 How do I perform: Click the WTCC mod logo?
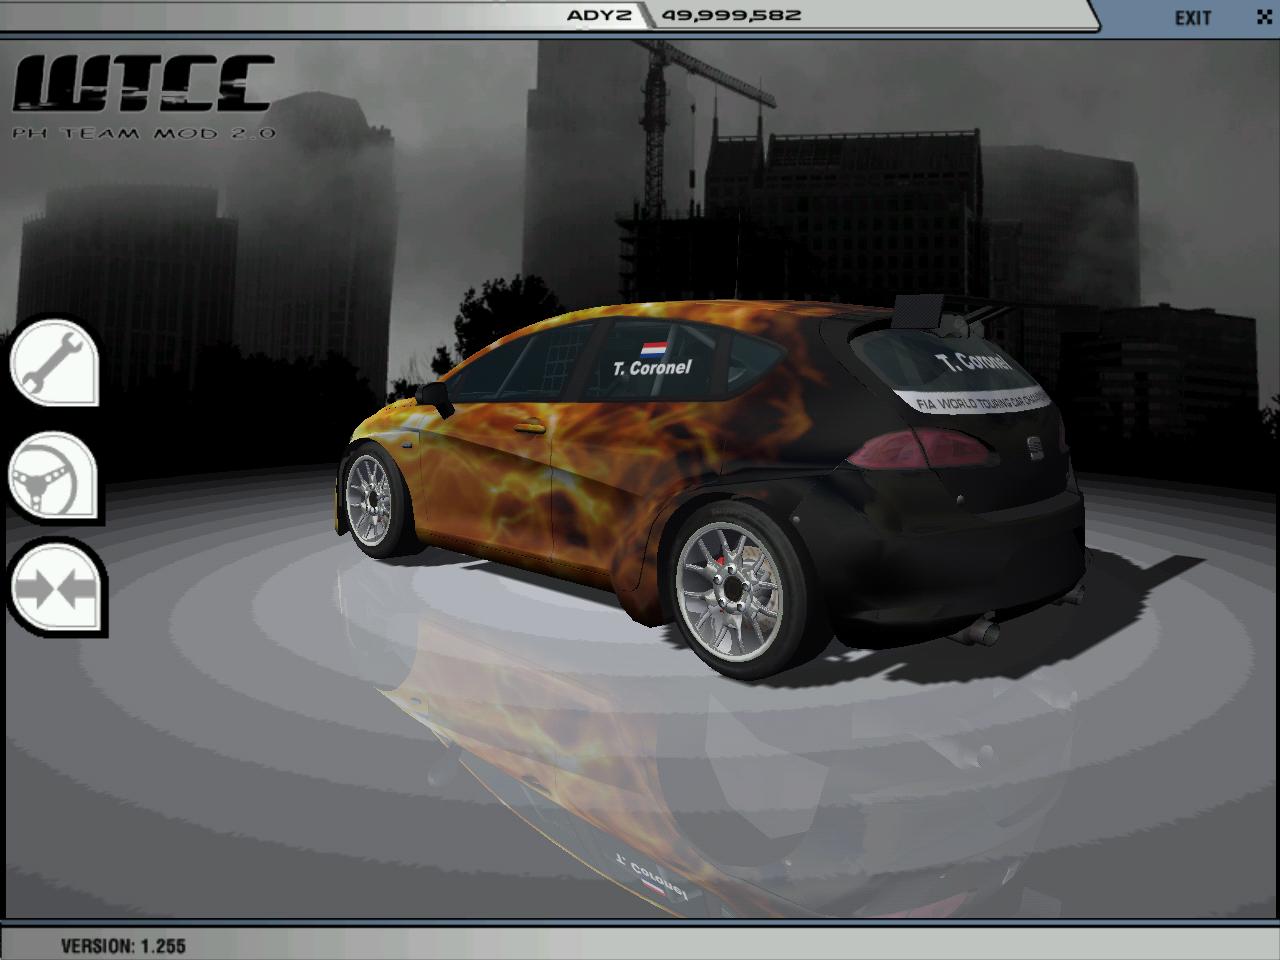tap(144, 83)
